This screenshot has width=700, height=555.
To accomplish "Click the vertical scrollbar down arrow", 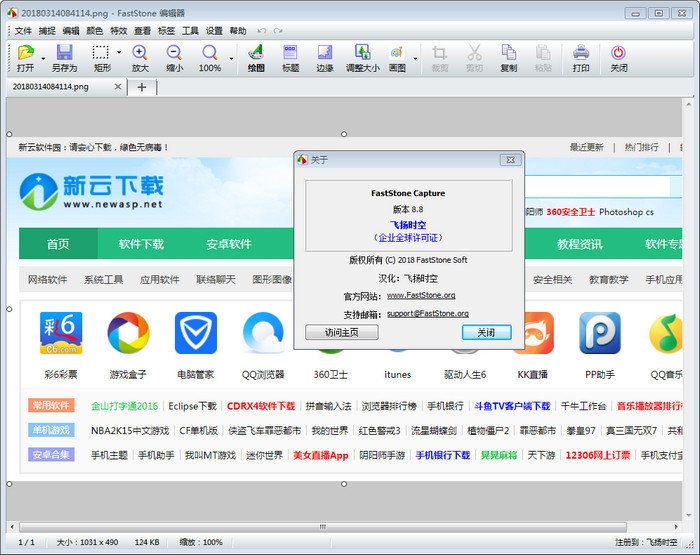I will tap(688, 514).
